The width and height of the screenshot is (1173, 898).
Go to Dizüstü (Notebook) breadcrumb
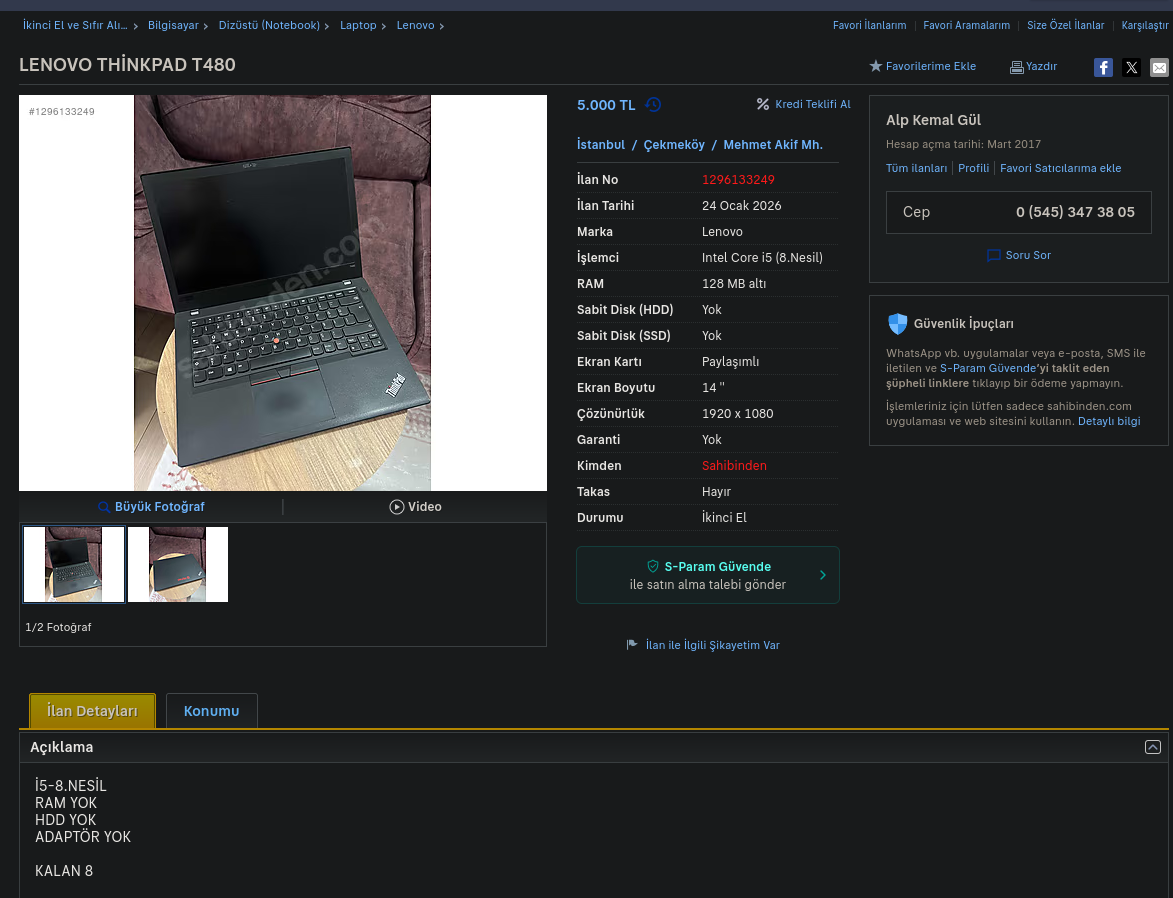tap(269, 25)
